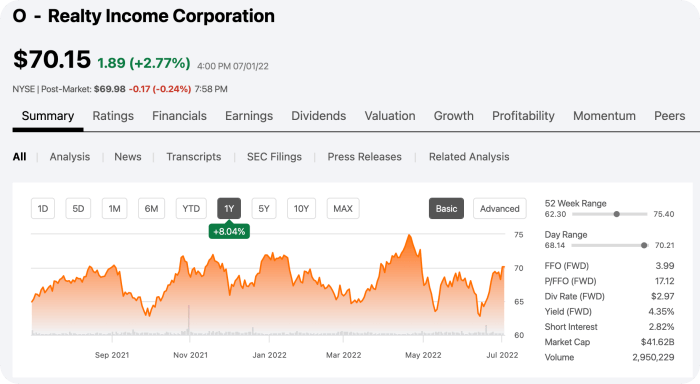The height and width of the screenshot is (384, 700).
Task: Select the 1Y chart range
Action: pyautogui.click(x=229, y=209)
